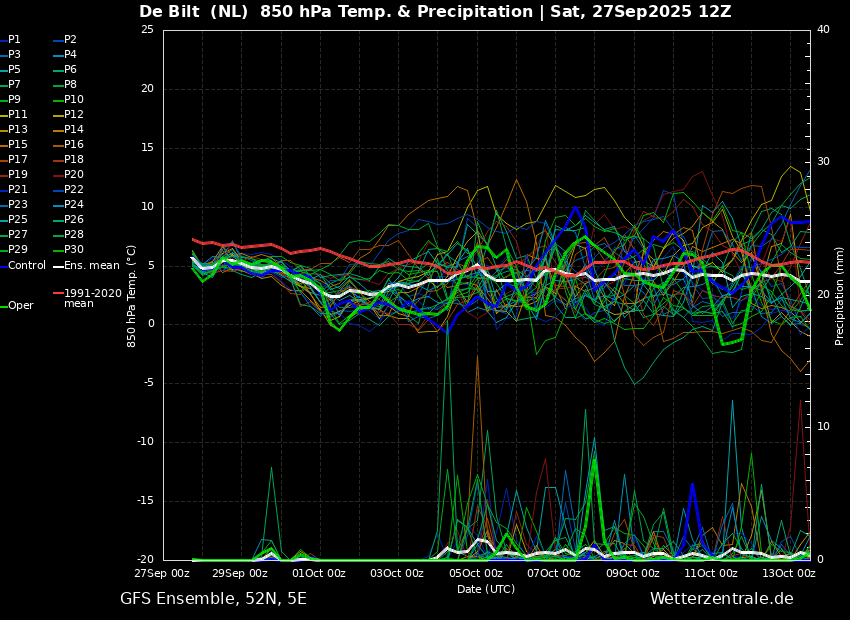Click the Wetterzentrale.de credit text
Screen dimensions: 850x620
click(722, 599)
